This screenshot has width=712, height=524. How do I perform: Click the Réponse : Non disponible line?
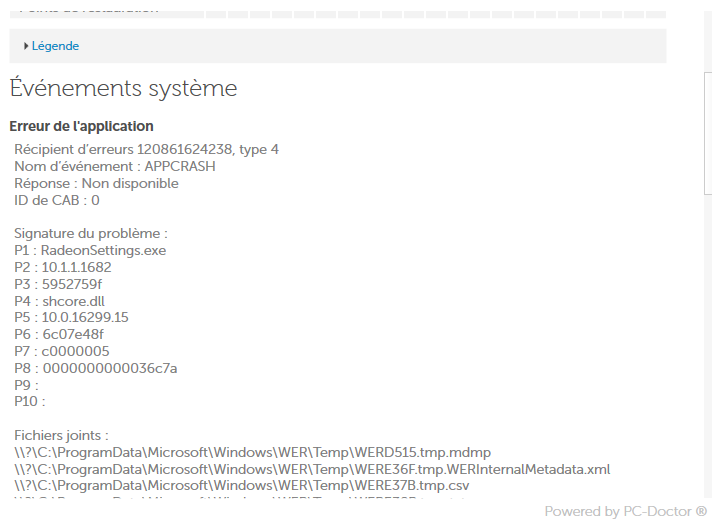tap(96, 183)
